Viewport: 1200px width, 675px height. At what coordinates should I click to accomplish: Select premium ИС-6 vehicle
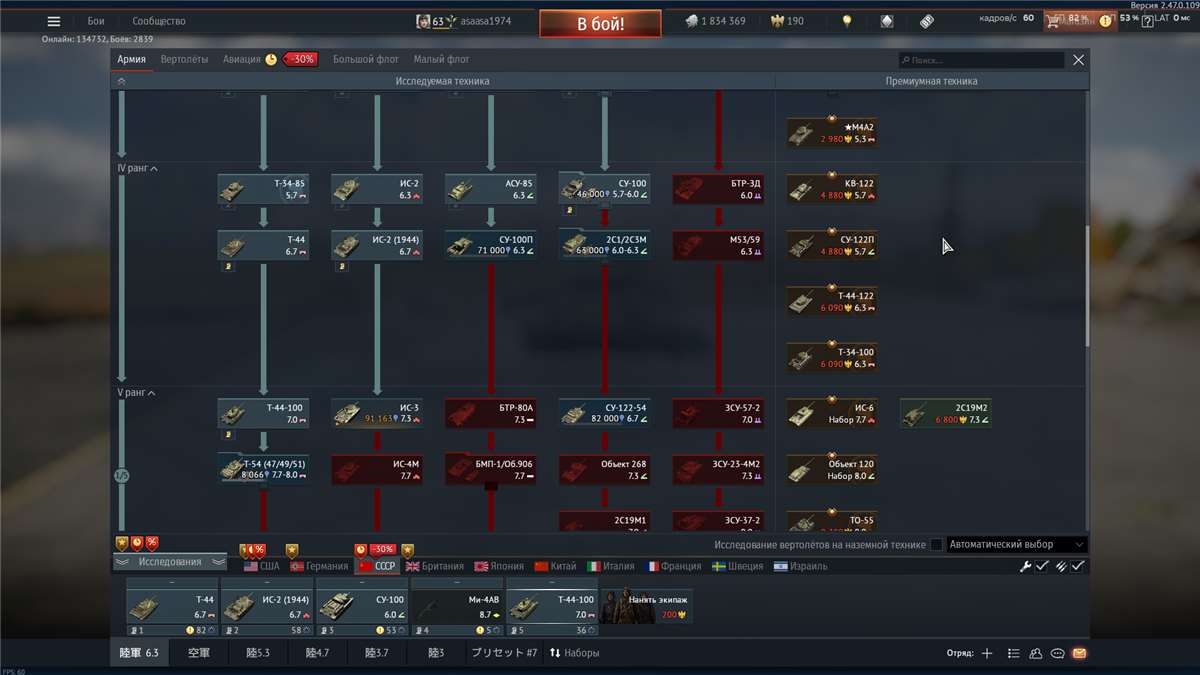tap(832, 413)
